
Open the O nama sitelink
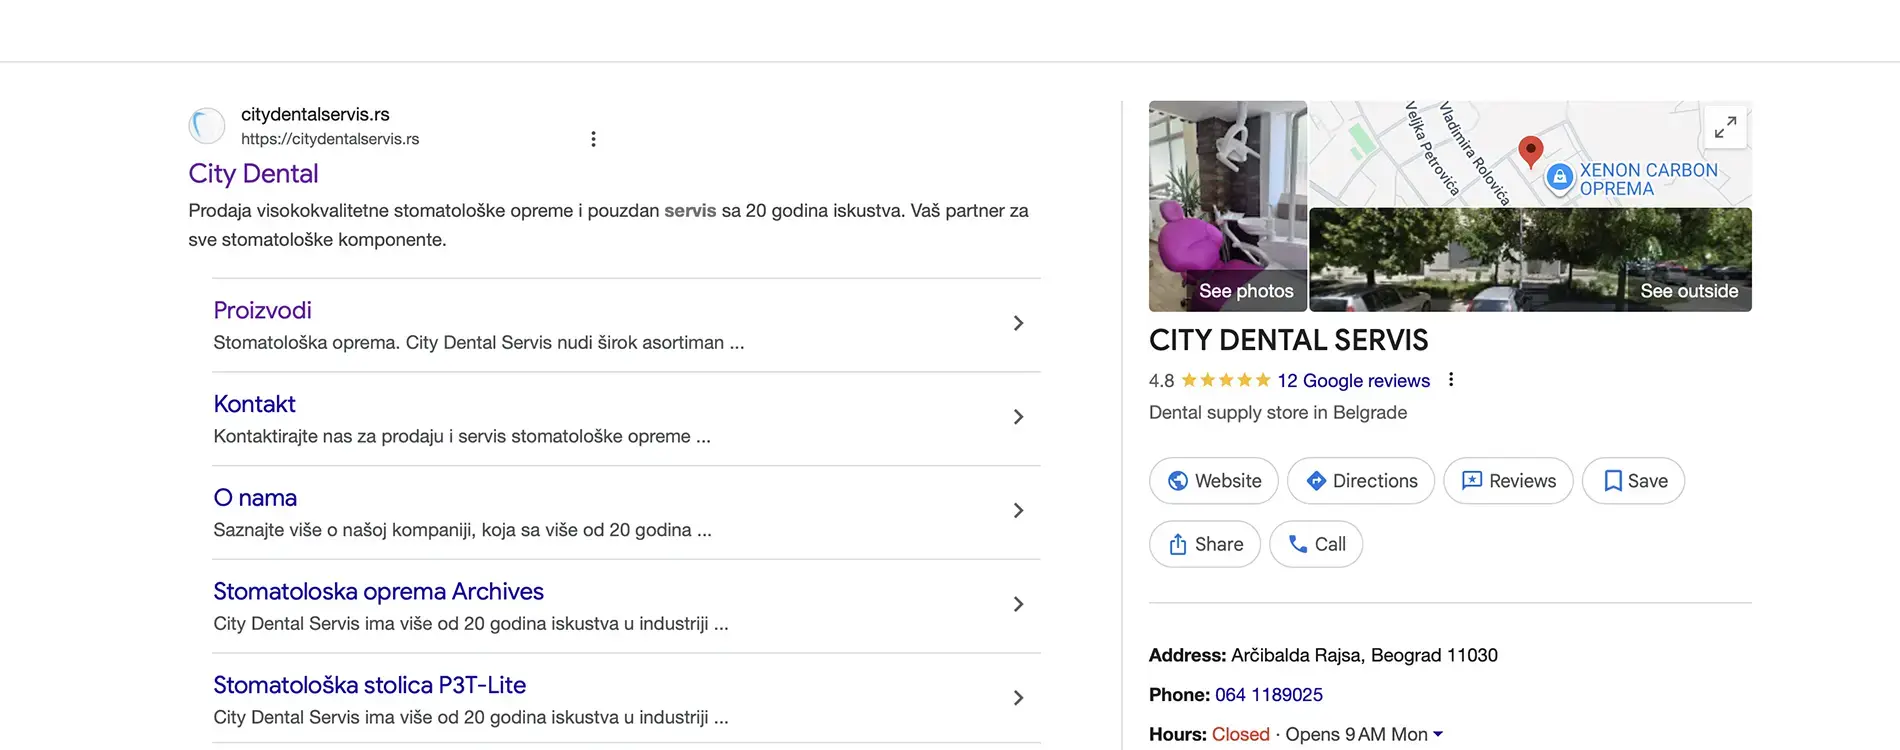pos(255,498)
